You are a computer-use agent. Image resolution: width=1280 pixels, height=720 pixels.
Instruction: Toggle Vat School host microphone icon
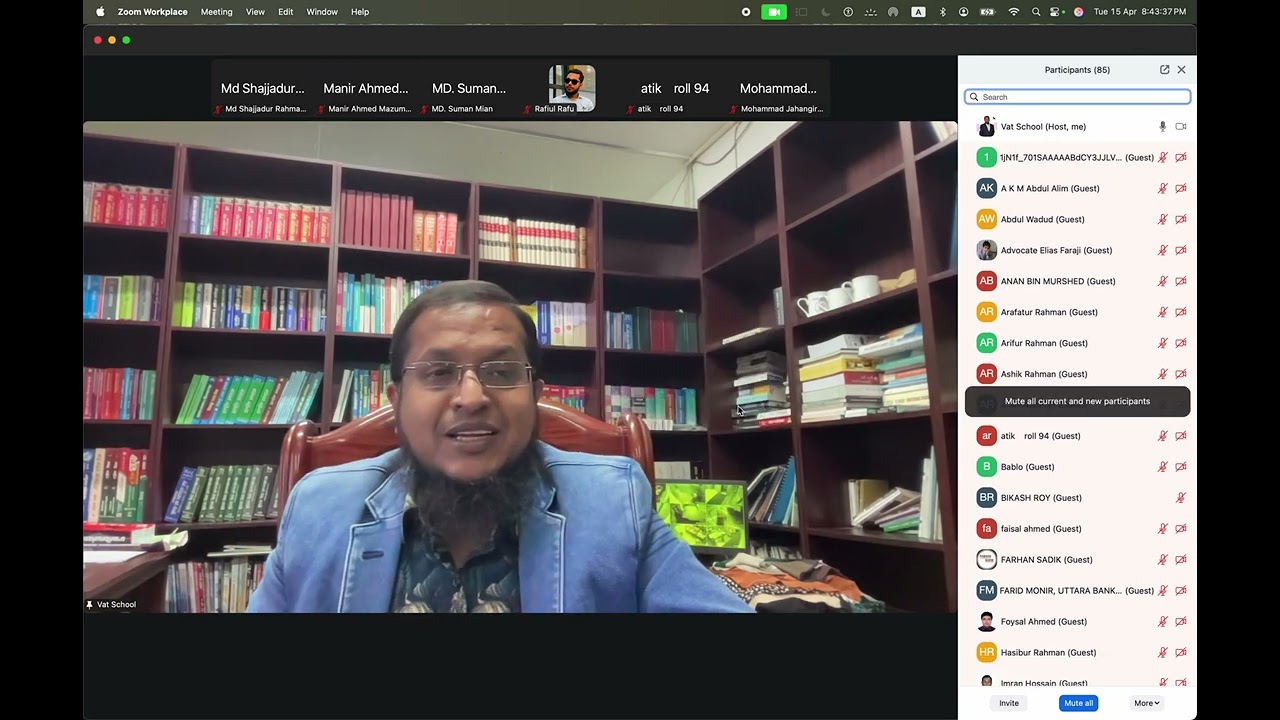click(1162, 127)
